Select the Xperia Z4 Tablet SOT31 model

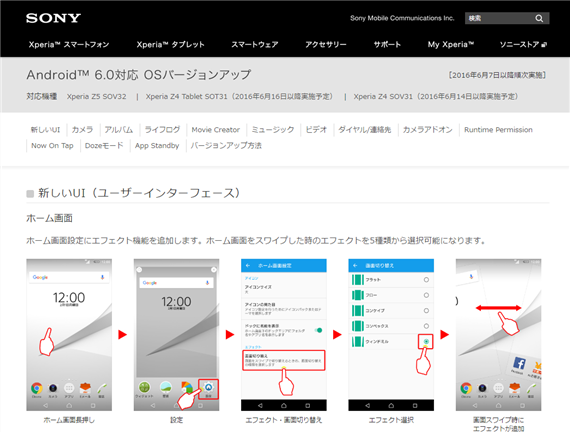click(239, 96)
